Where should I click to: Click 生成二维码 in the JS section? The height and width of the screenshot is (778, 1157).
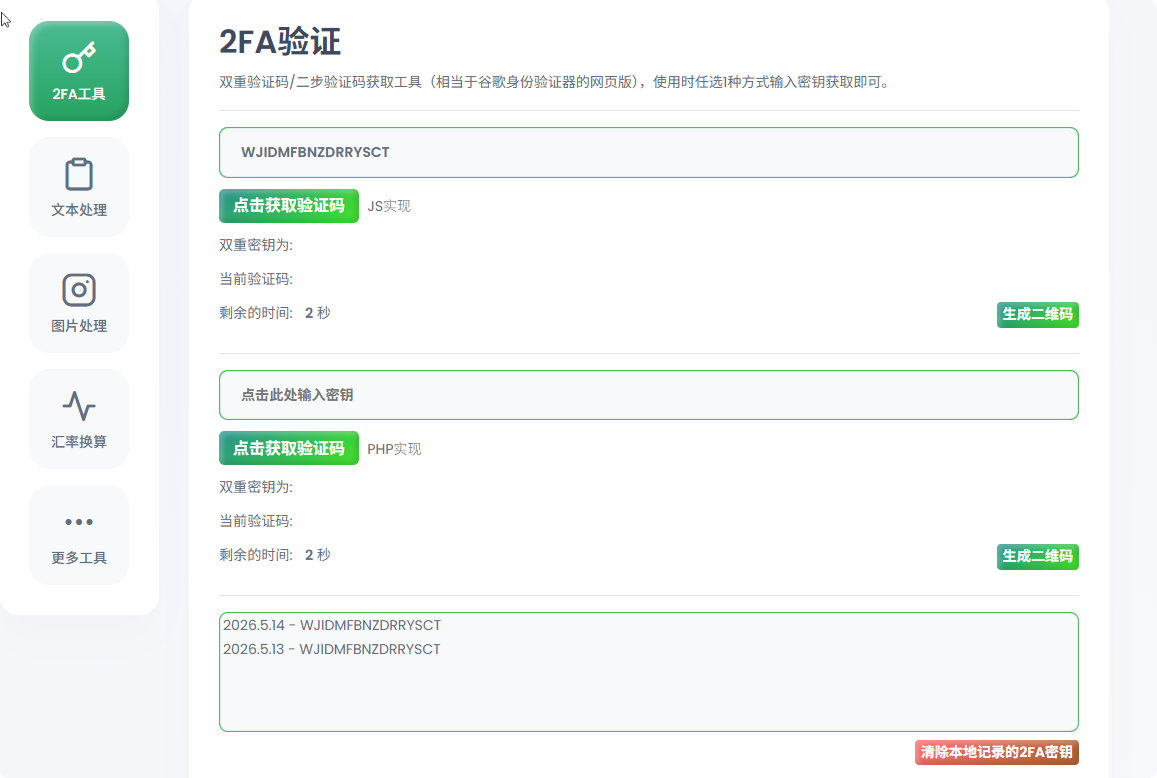coord(1037,314)
